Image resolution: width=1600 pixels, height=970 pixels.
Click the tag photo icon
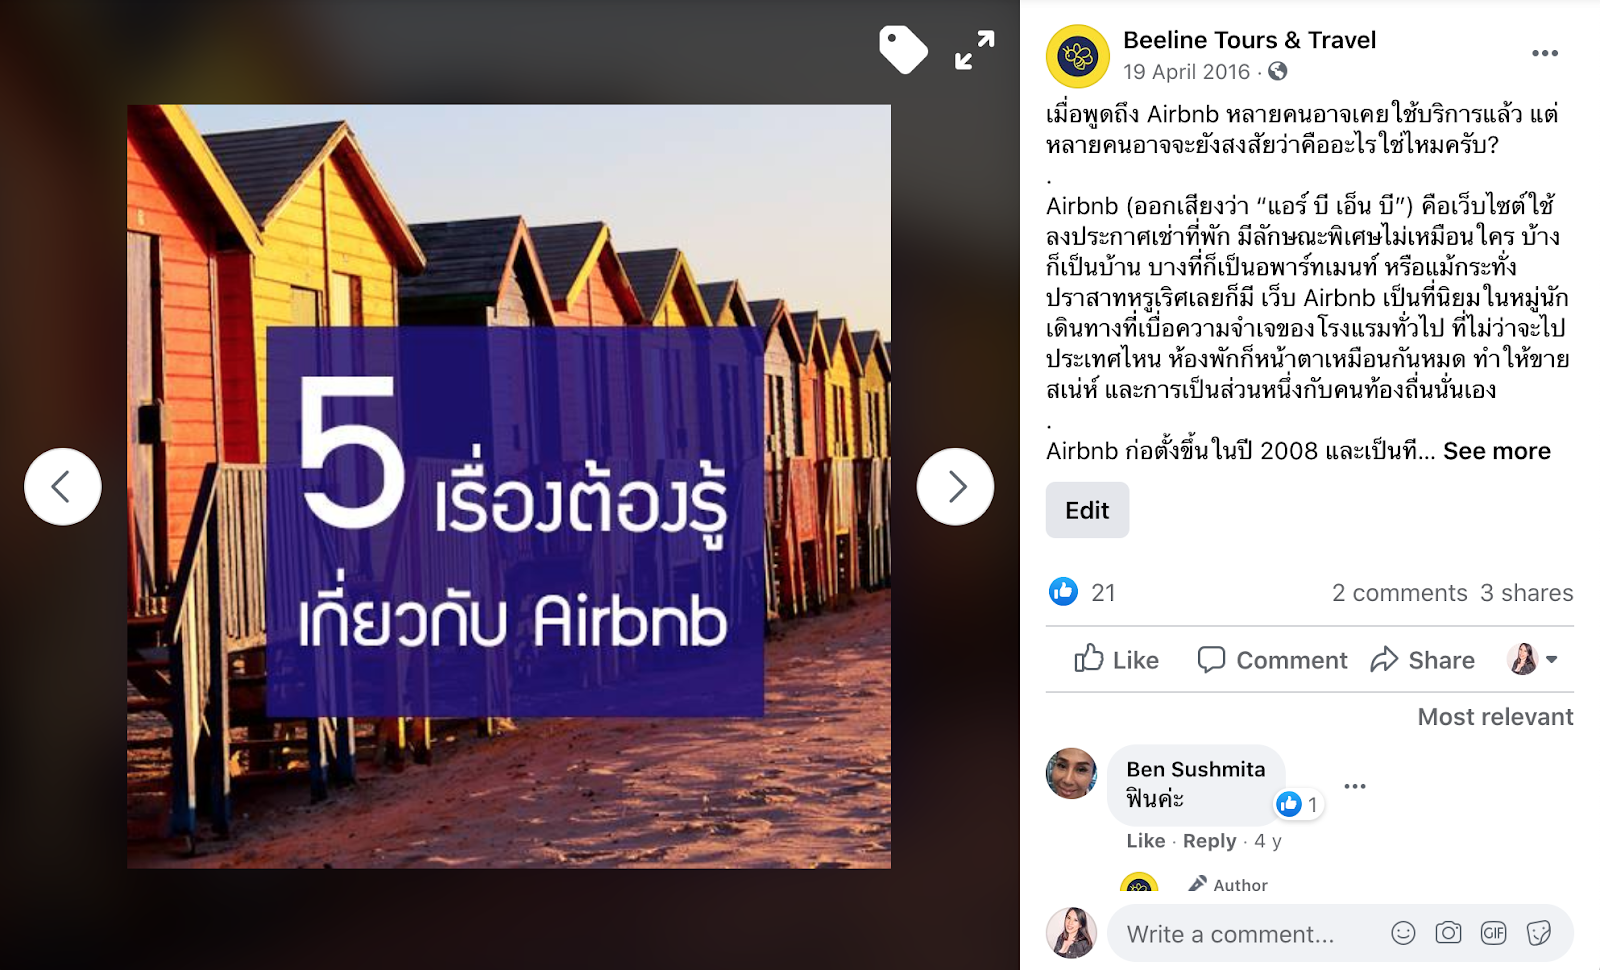pos(903,50)
